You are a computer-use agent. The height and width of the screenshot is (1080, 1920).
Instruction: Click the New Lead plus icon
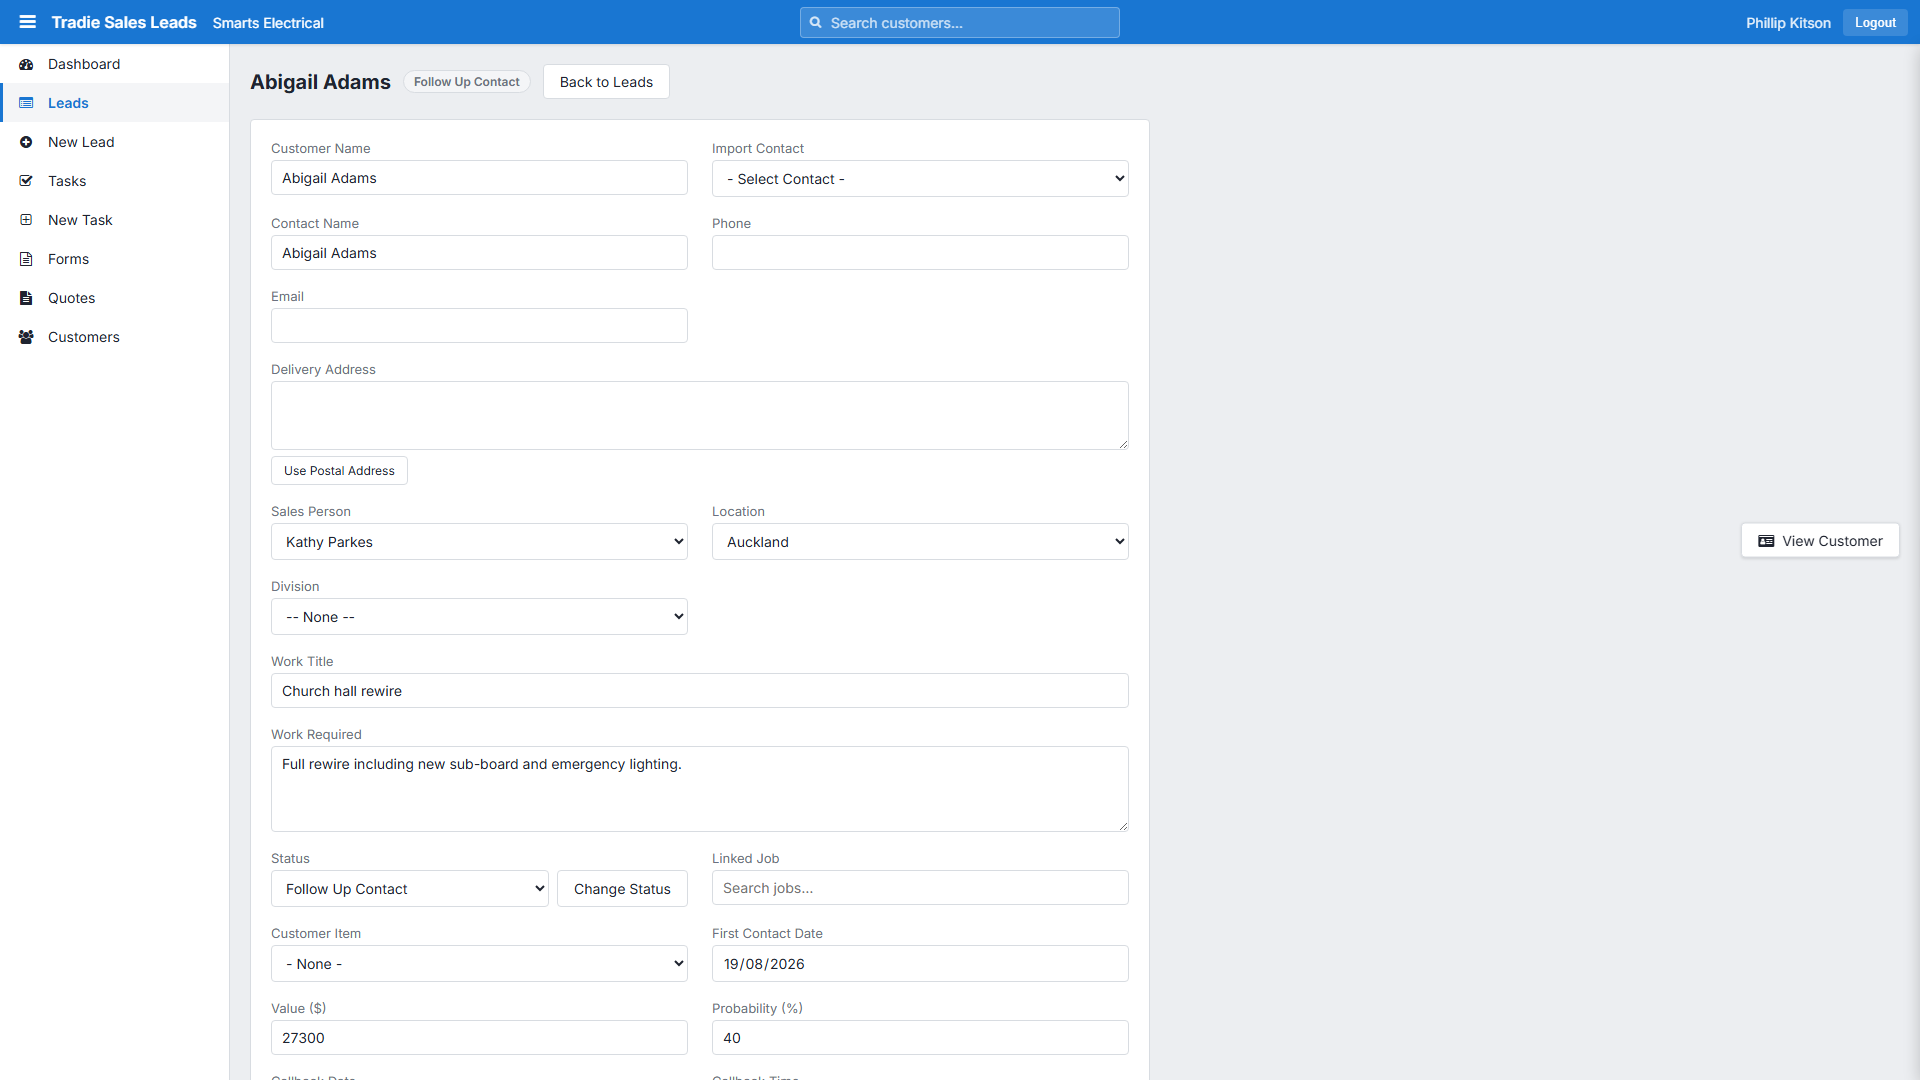click(x=26, y=142)
